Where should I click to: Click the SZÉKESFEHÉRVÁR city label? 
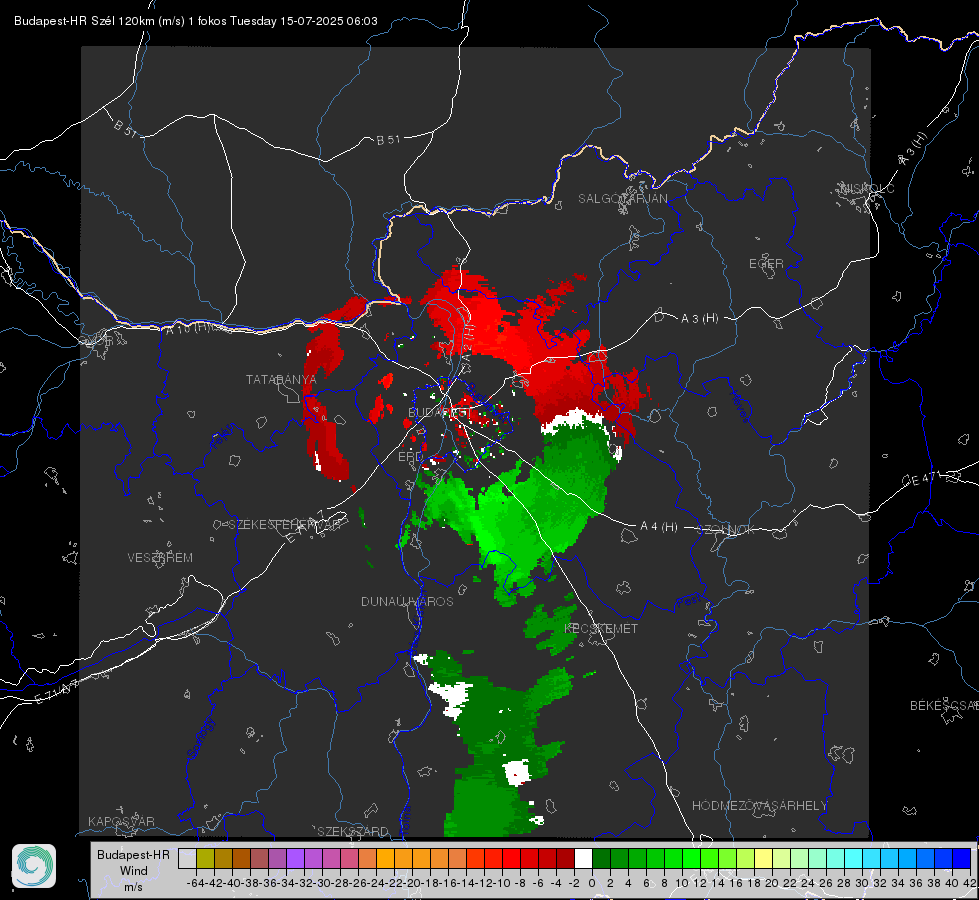287,525
